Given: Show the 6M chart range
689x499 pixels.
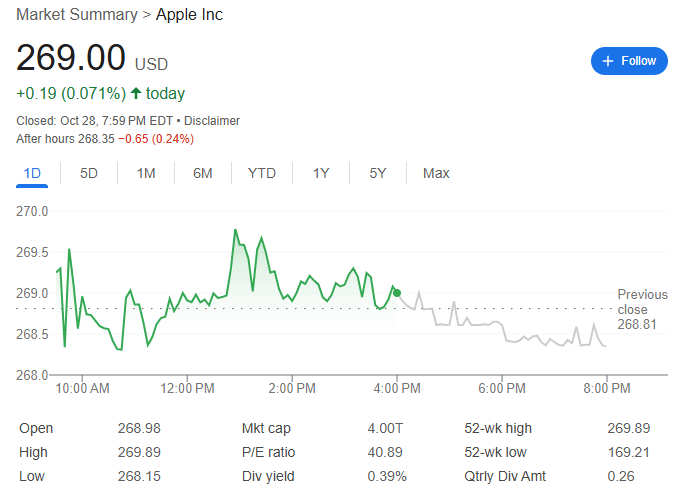Looking at the screenshot, I should [x=203, y=173].
